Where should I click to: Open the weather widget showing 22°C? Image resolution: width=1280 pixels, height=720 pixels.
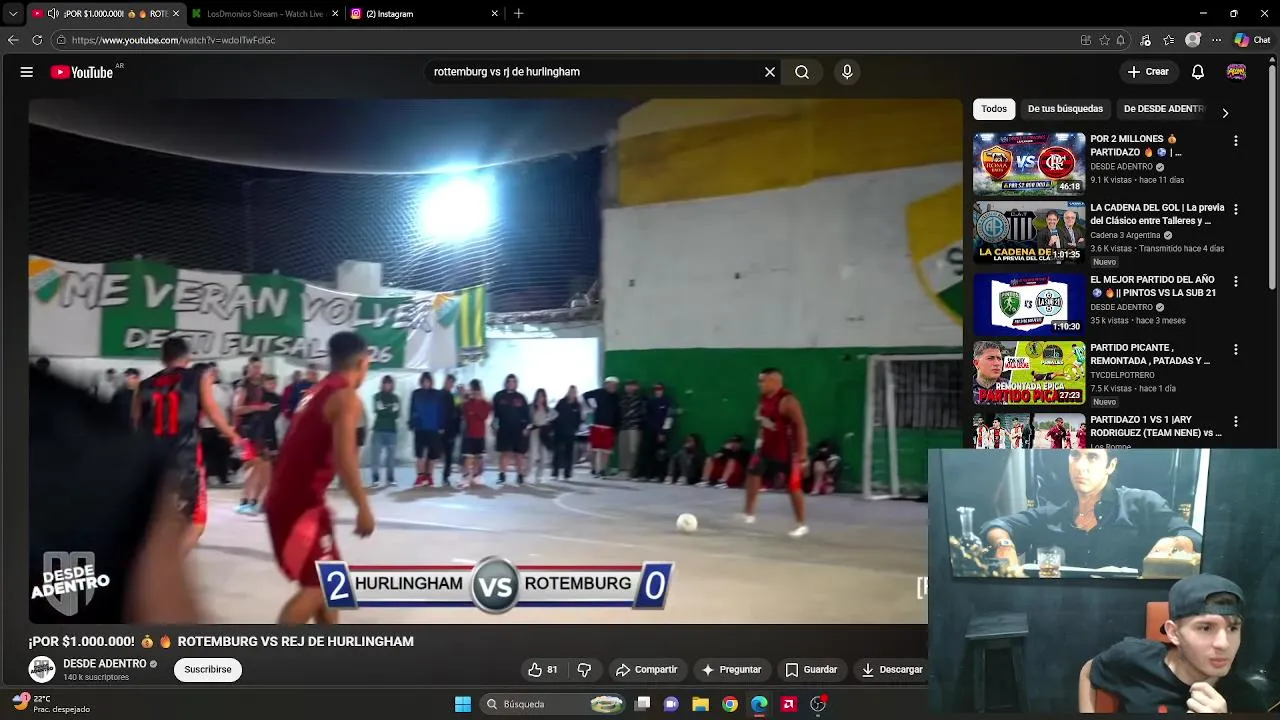(50, 704)
